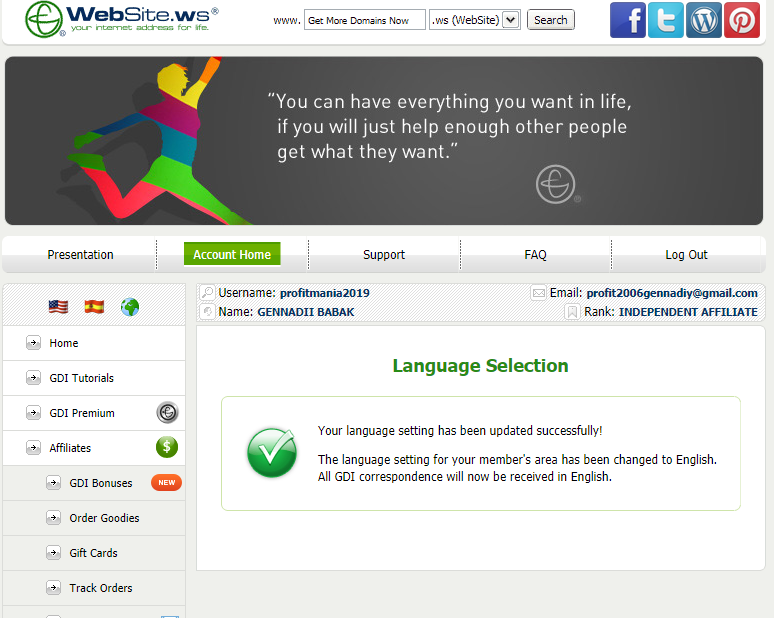Click the name GENNADII BABAK
The height and width of the screenshot is (618, 774).
point(306,312)
